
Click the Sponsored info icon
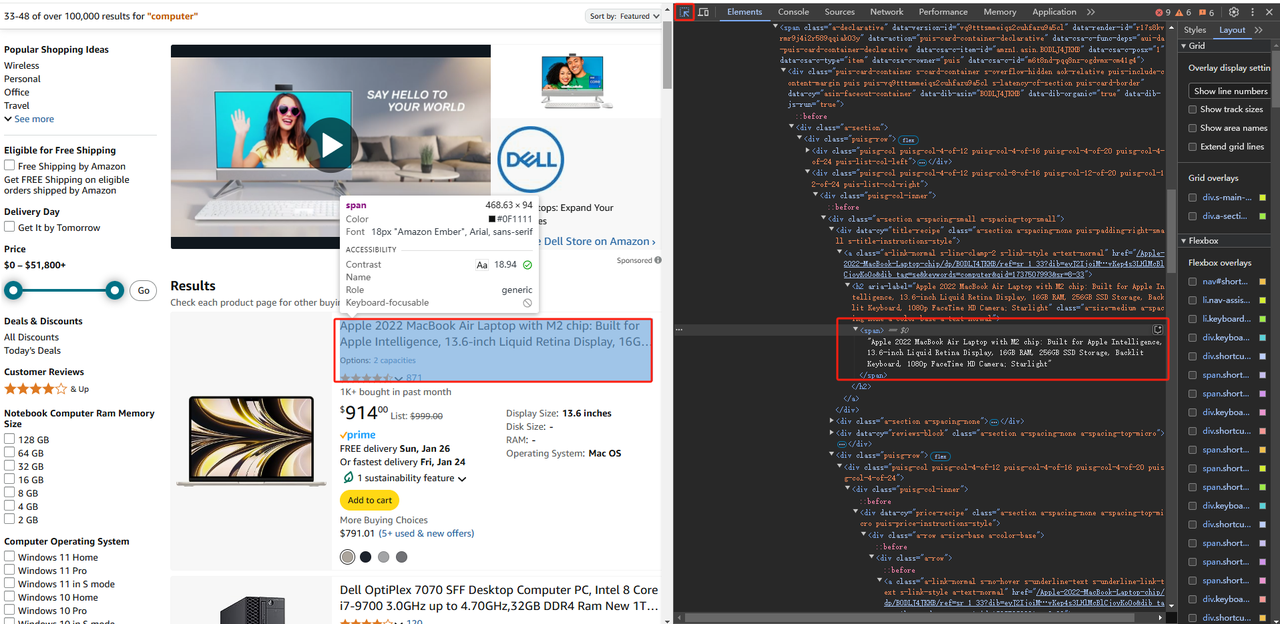(659, 260)
